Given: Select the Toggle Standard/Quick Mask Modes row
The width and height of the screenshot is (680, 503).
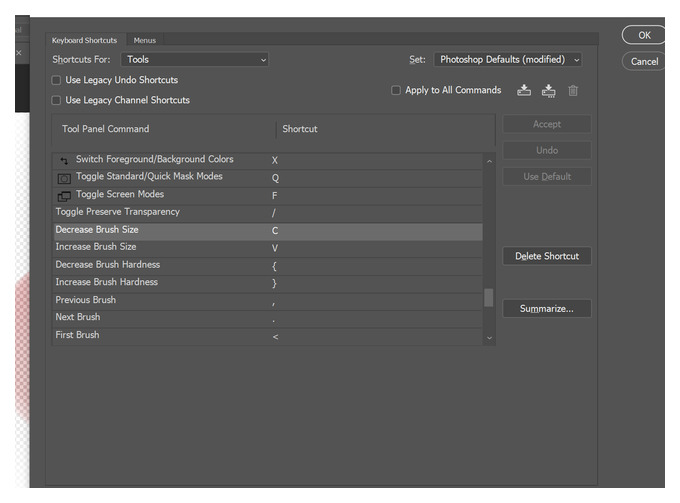Looking at the screenshot, I should (268, 178).
